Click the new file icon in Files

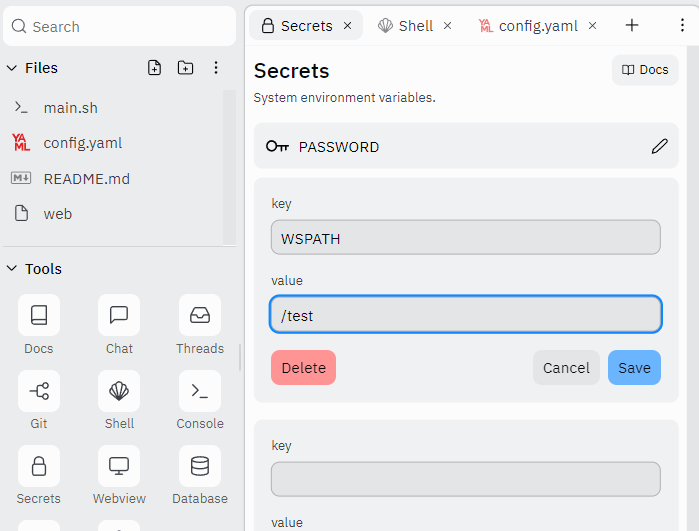tap(154, 68)
